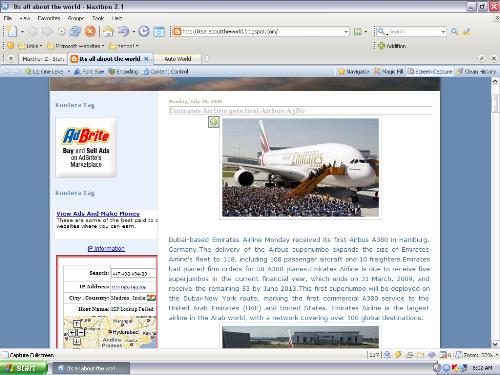Switch to the Maxthon 2 - Start tab
Viewport: 500px width, 375px height.
coord(43,59)
